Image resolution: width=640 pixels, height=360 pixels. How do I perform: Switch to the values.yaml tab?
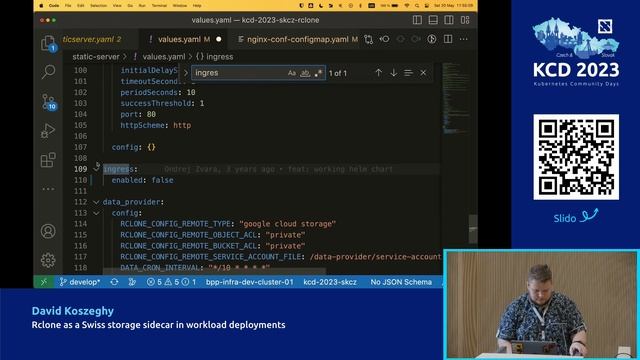pyautogui.click(x=184, y=39)
